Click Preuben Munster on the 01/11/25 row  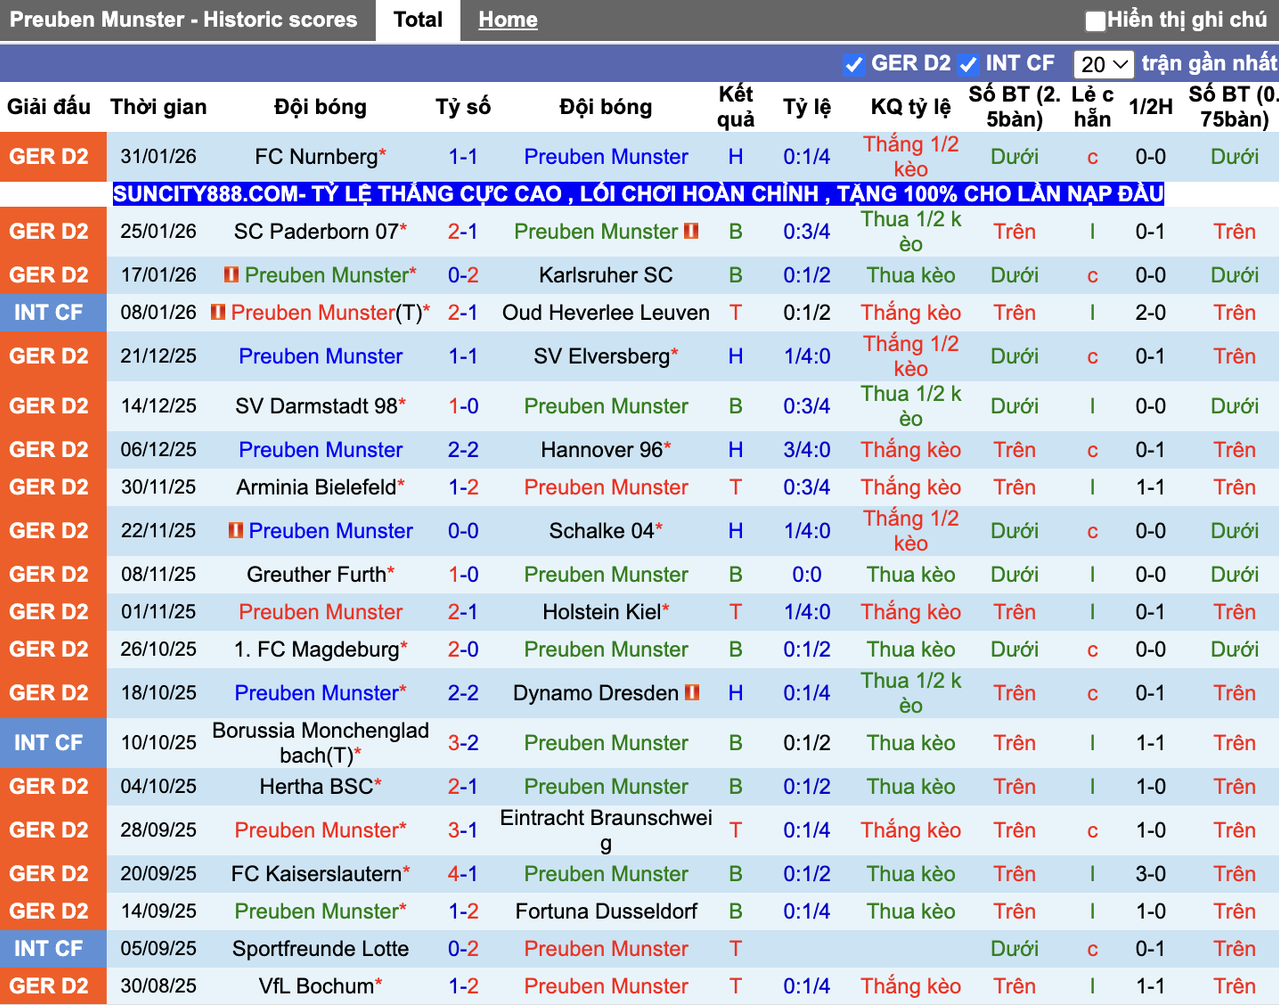click(x=320, y=612)
